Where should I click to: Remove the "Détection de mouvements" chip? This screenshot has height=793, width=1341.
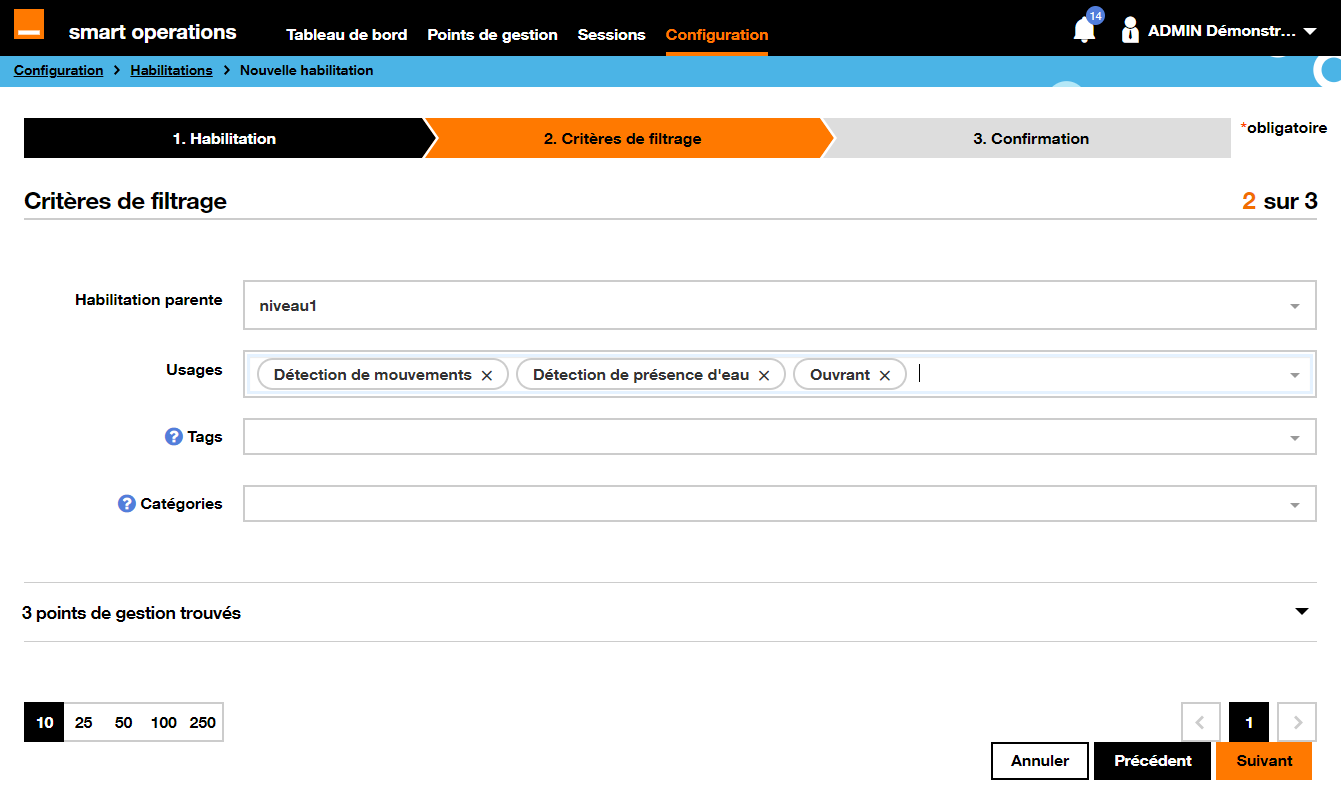coord(487,374)
